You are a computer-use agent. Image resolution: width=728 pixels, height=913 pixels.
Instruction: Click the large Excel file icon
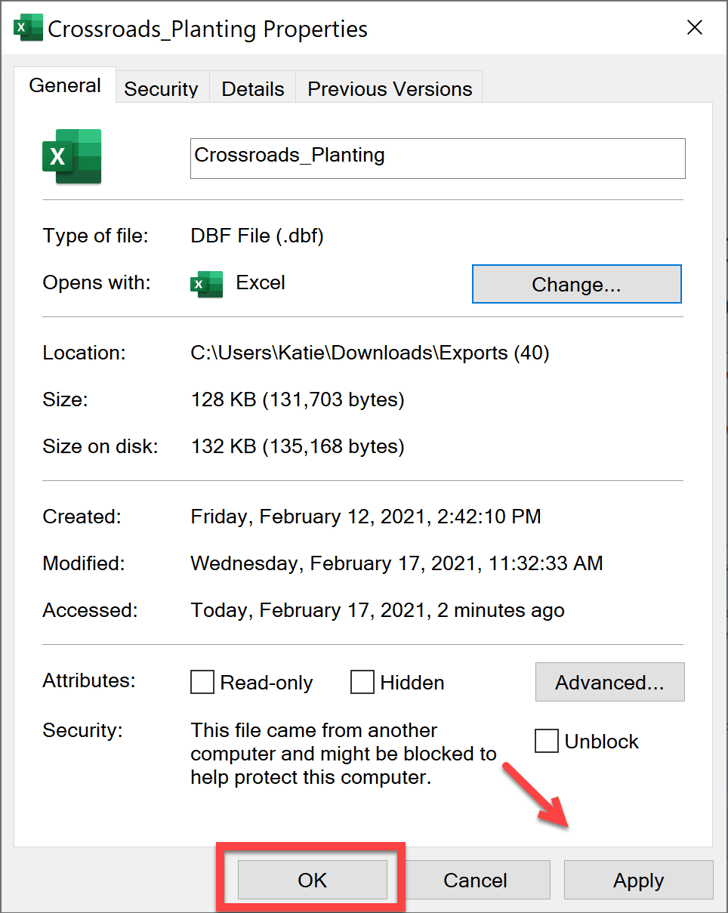point(72,157)
